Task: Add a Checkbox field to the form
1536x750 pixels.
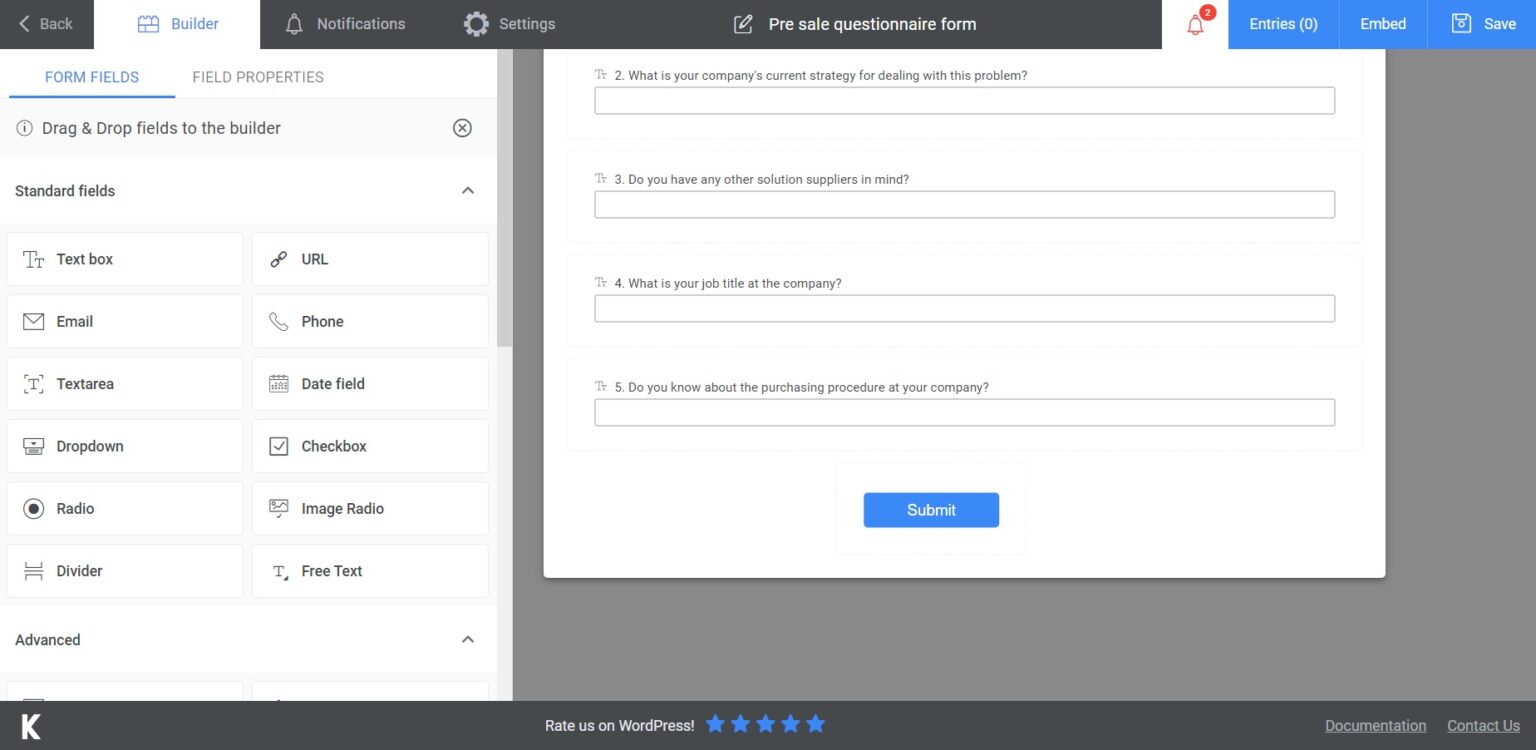Action: (369, 446)
